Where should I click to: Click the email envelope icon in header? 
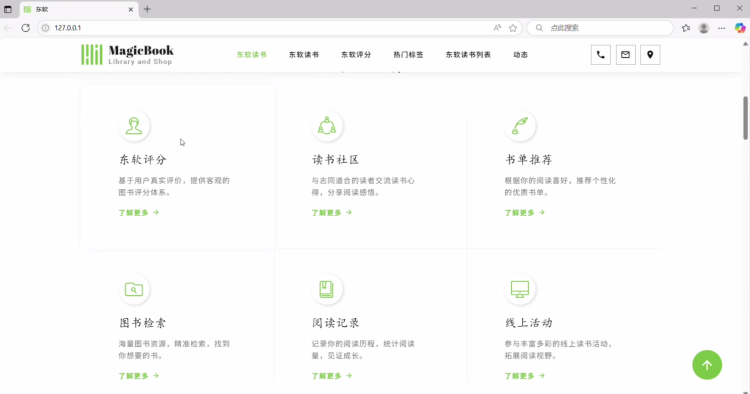click(x=625, y=55)
